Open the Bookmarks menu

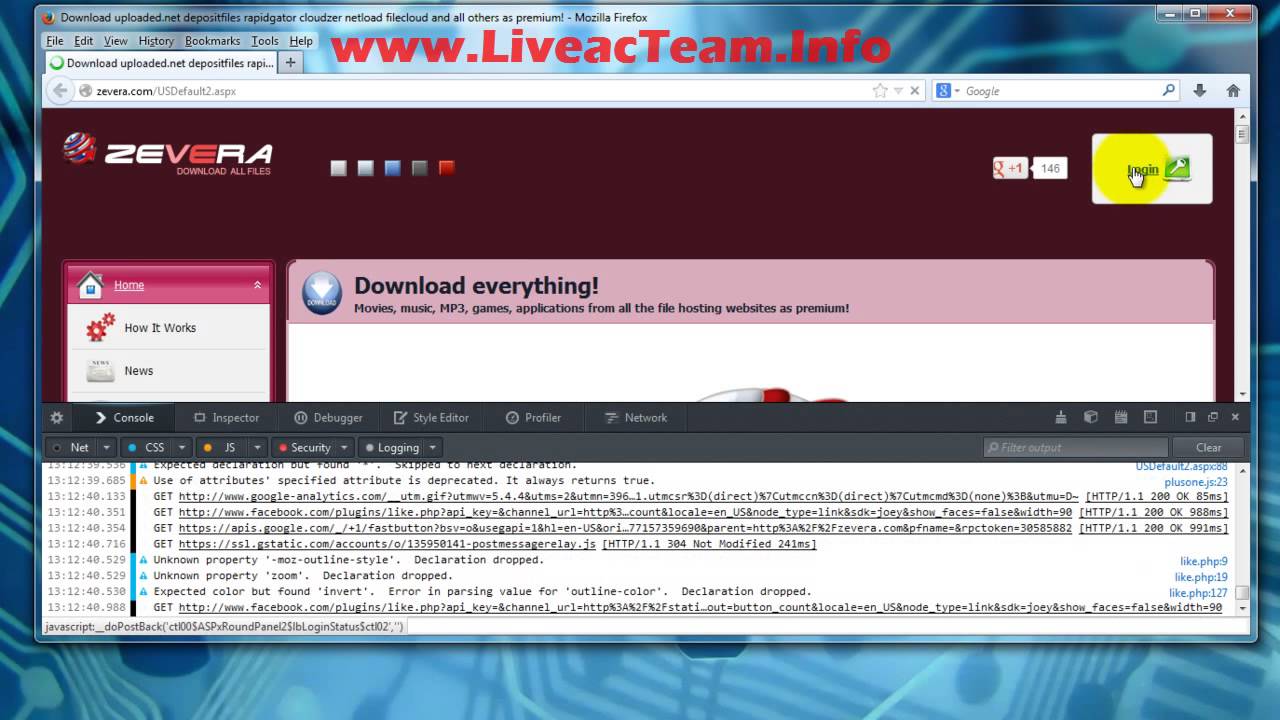click(x=213, y=41)
